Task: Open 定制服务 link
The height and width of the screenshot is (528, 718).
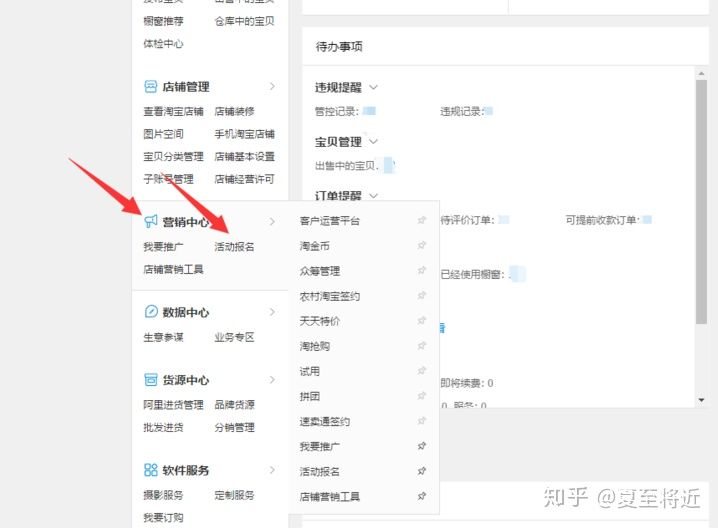Action: click(234, 495)
